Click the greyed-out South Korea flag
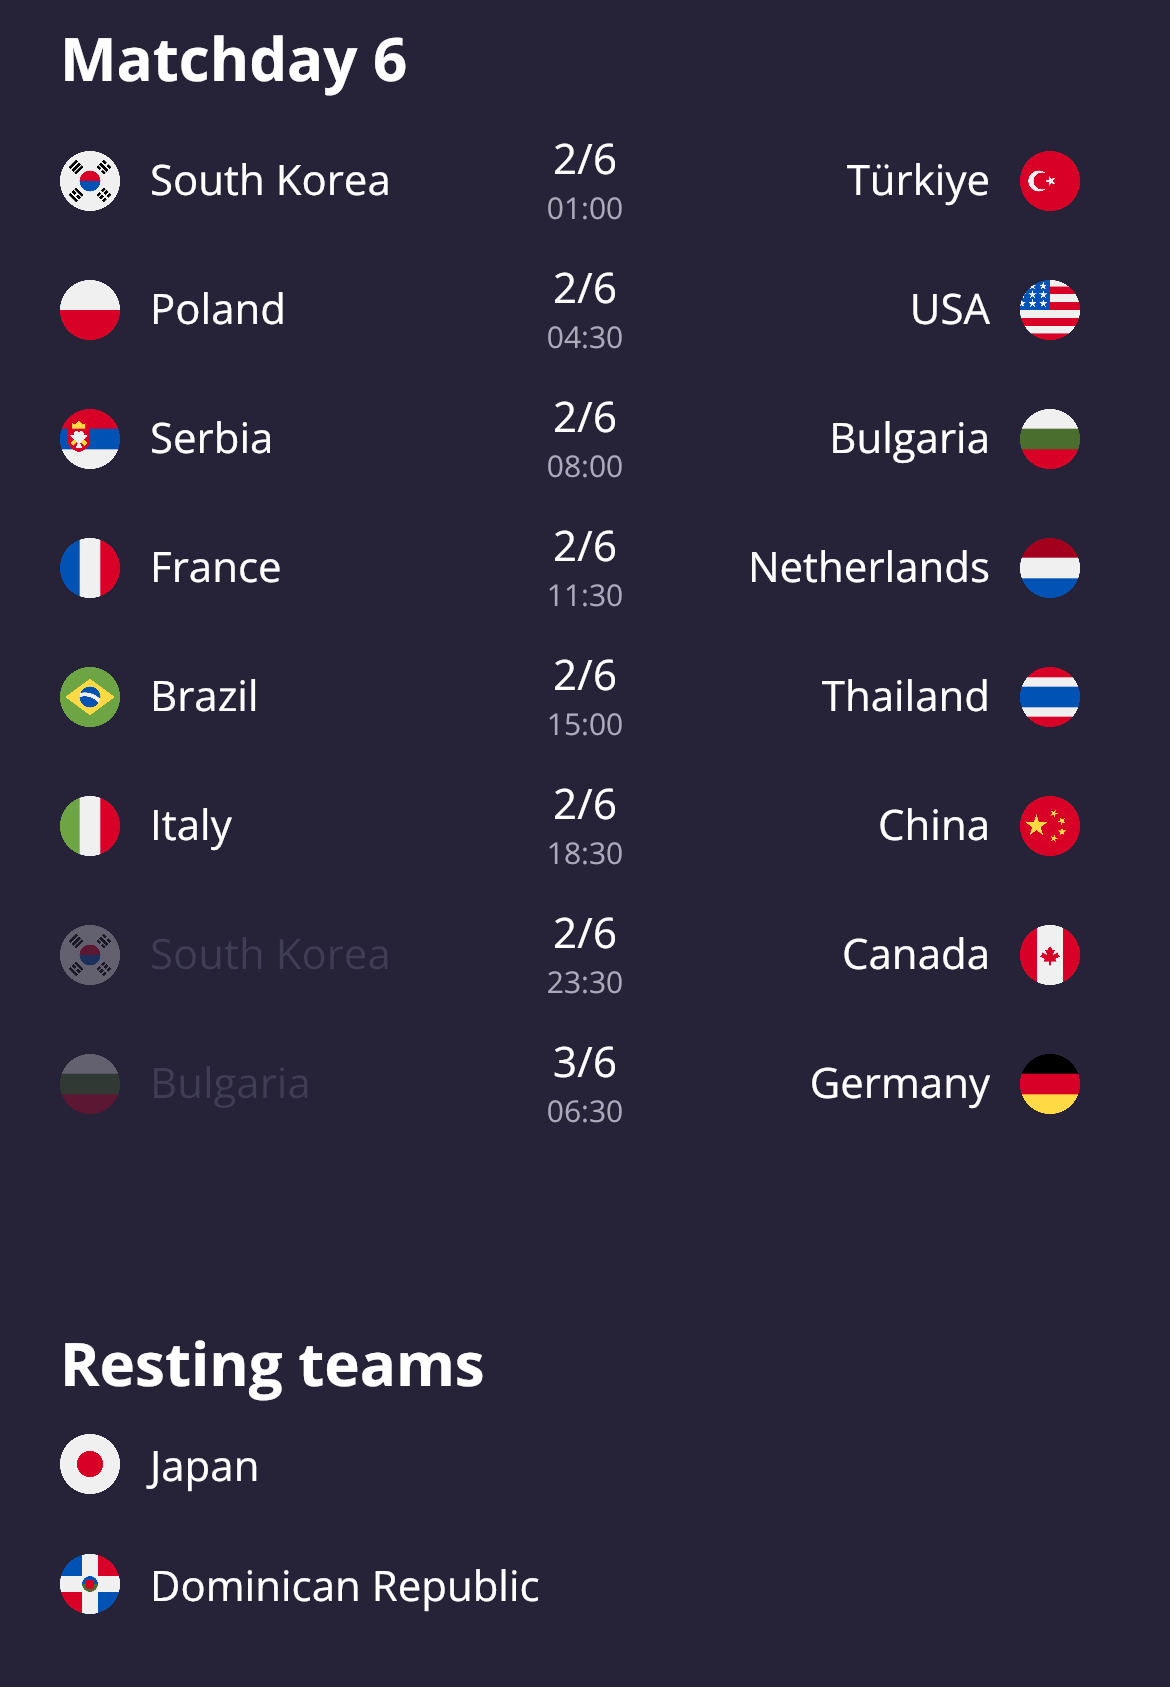Image resolution: width=1170 pixels, height=1687 pixels. click(90, 955)
